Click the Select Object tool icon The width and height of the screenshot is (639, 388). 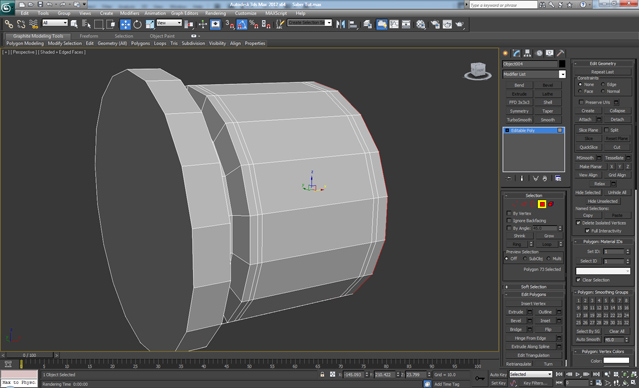click(x=74, y=24)
